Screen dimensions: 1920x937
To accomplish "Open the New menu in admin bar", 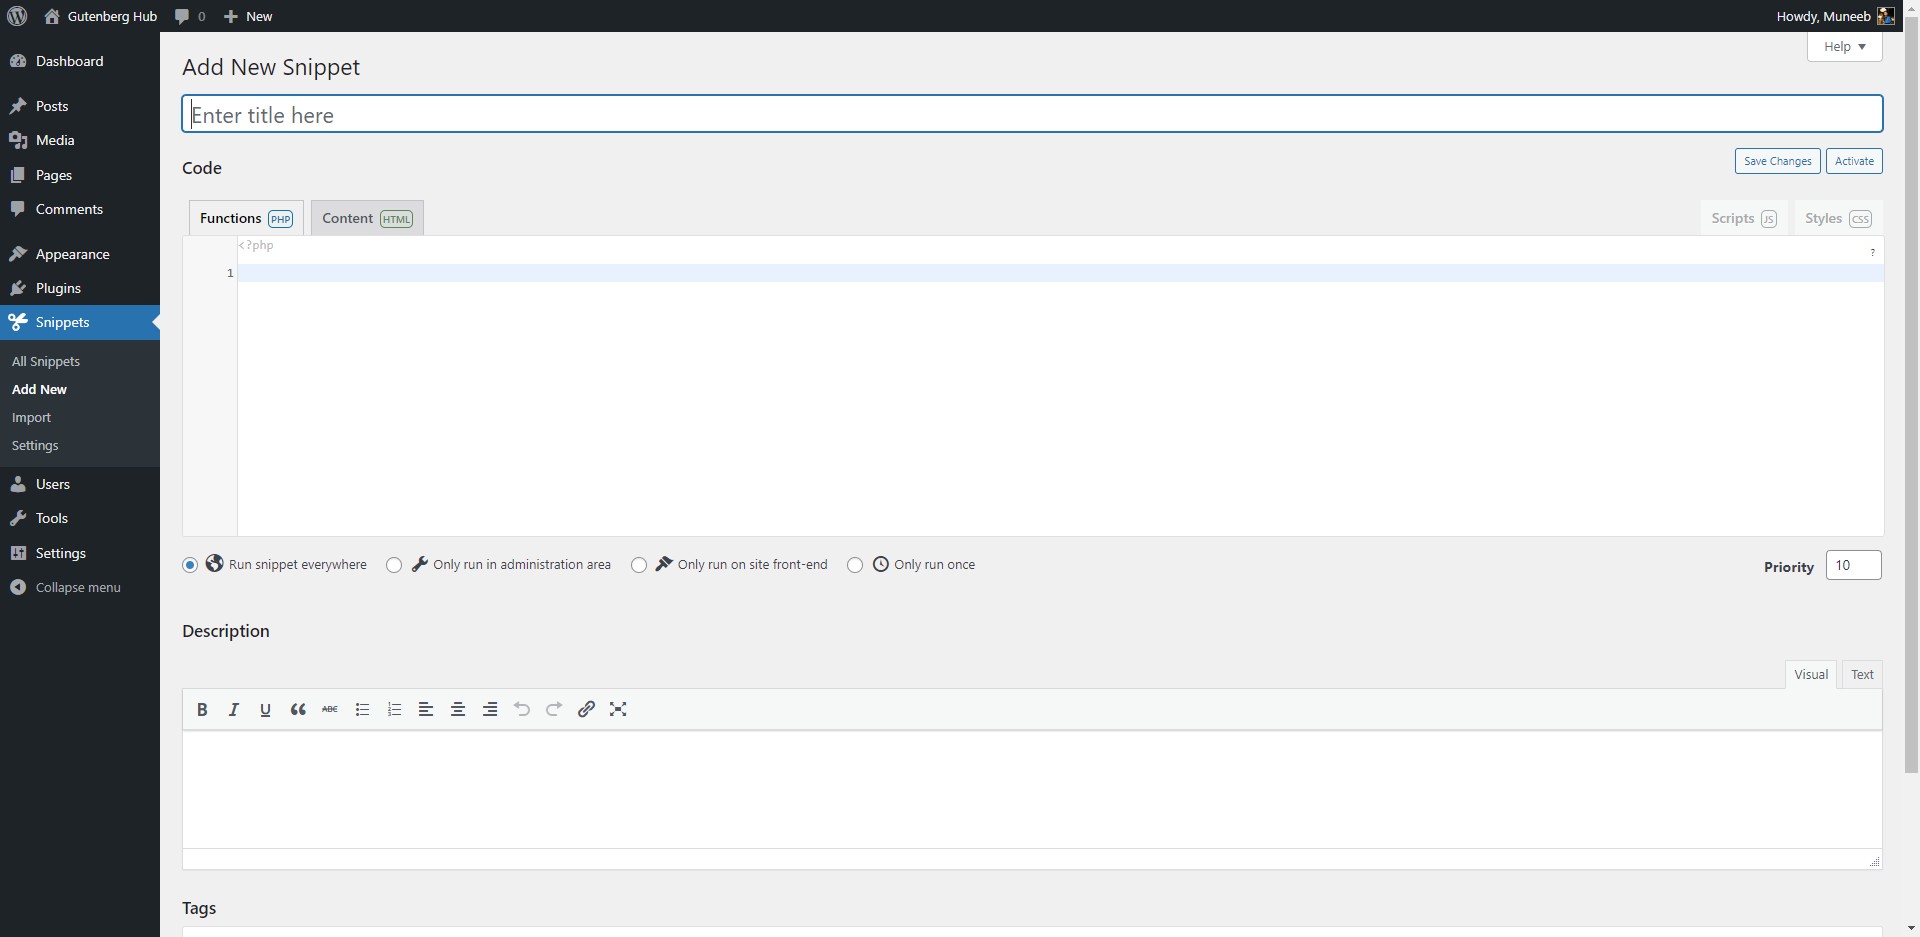I will pos(248,16).
